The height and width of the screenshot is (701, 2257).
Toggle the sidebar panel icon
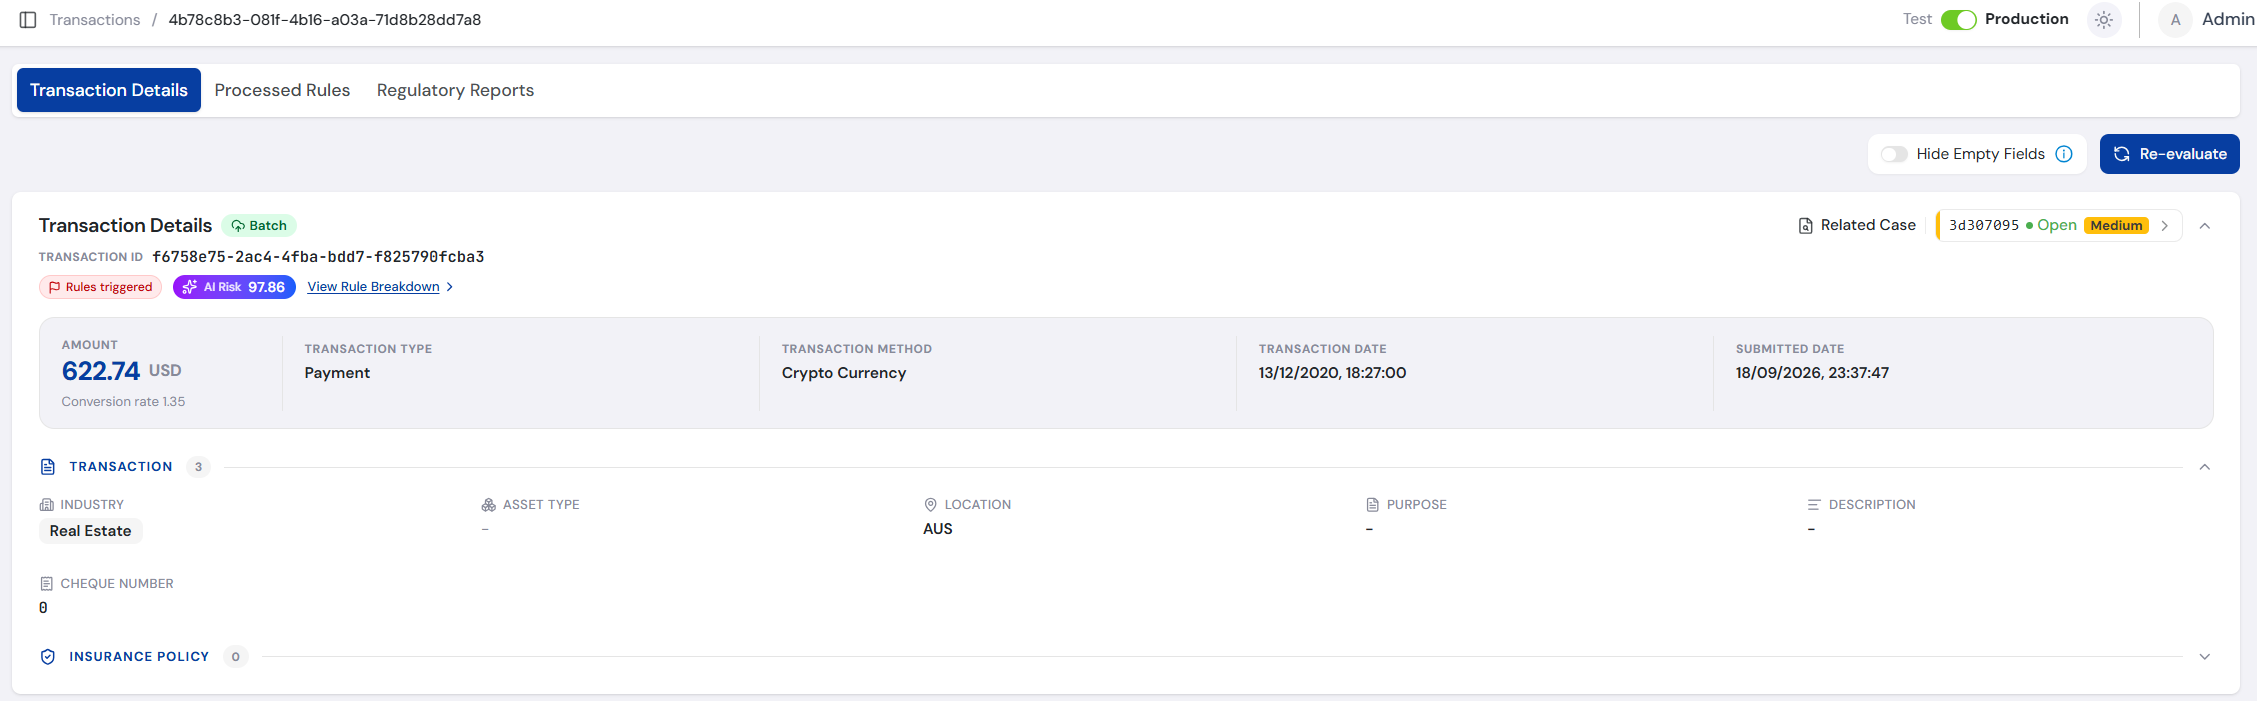click(28, 20)
